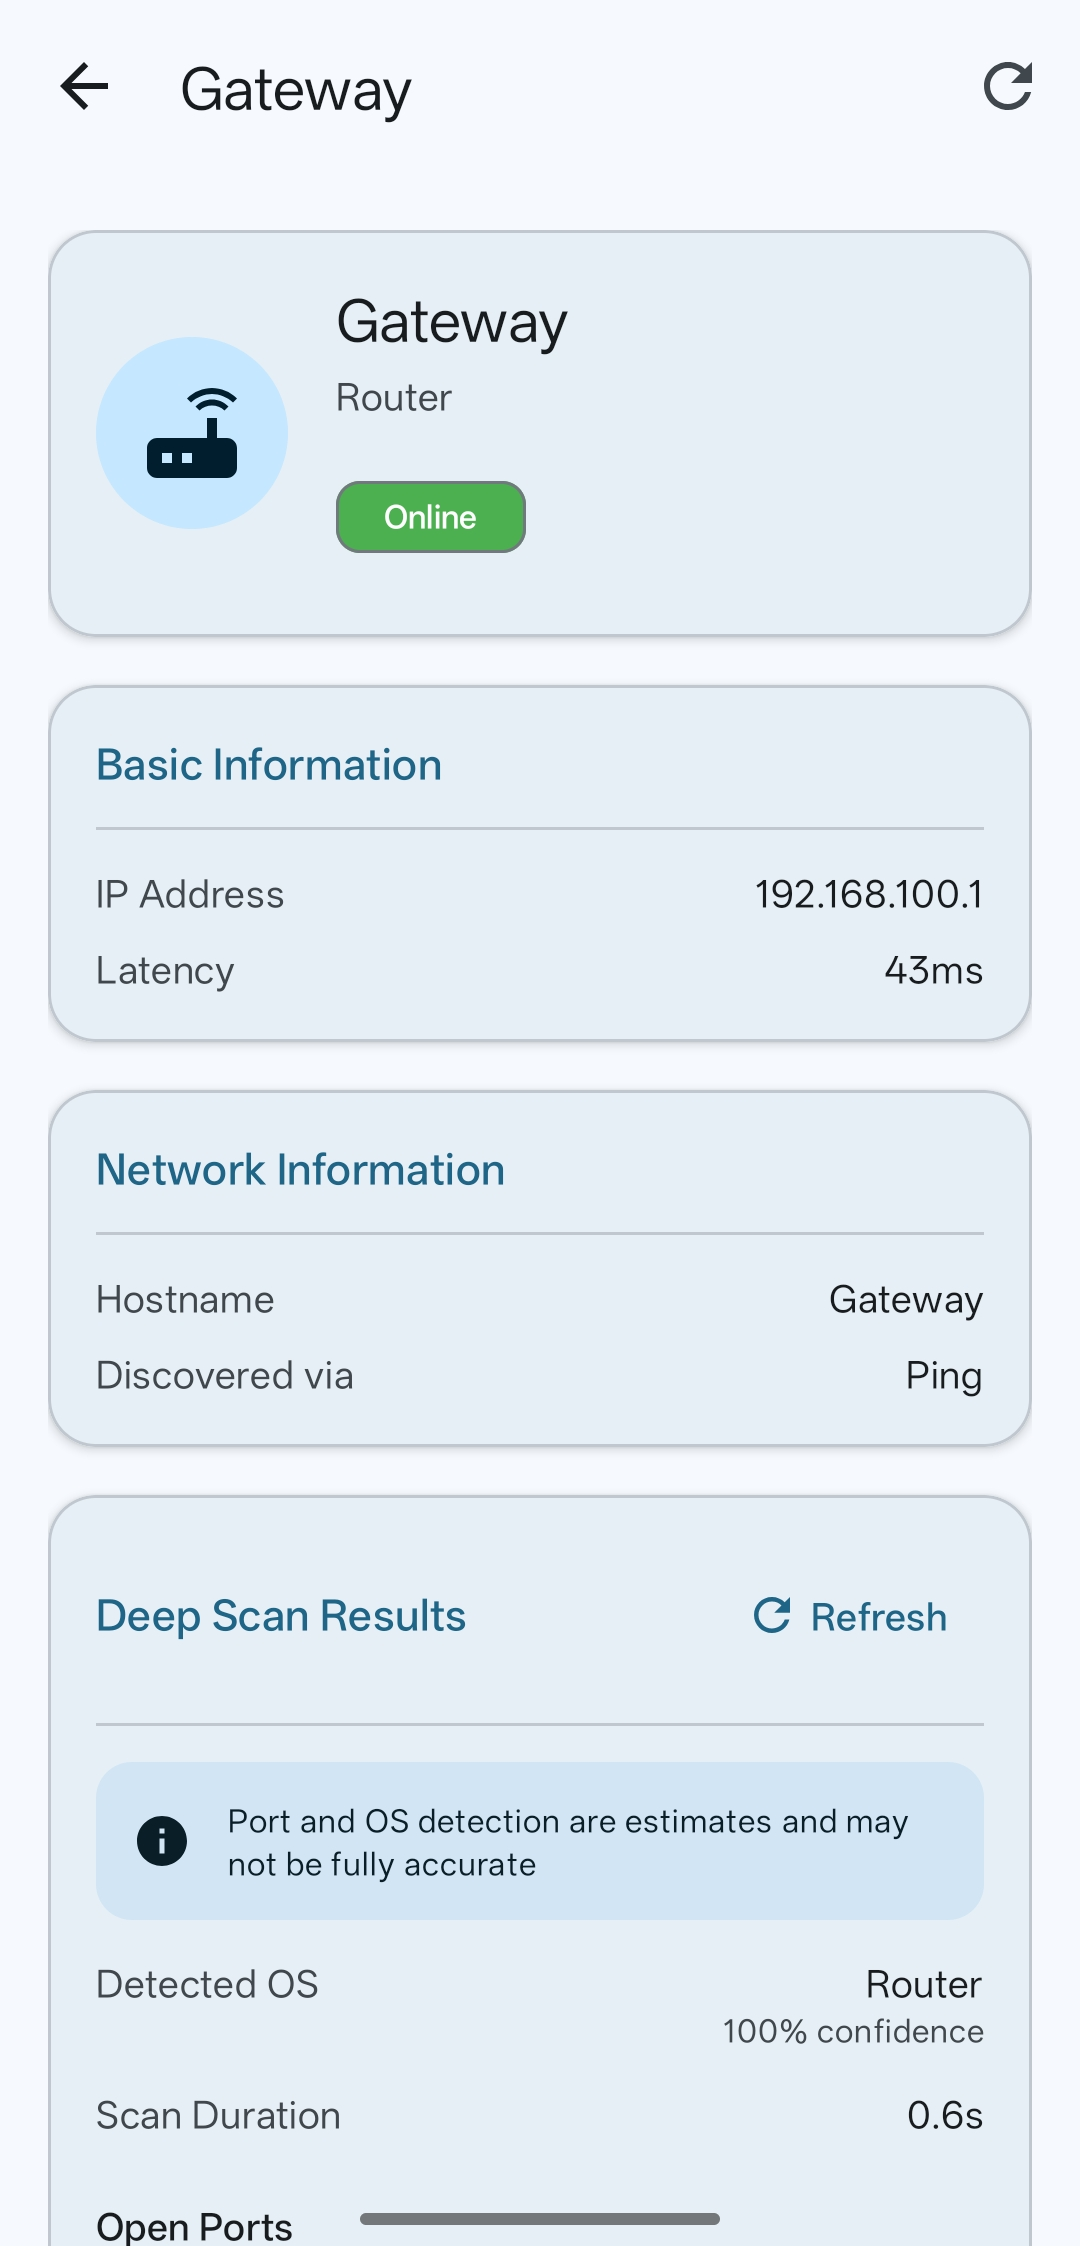Tap the Discovered via Ping value

click(943, 1376)
